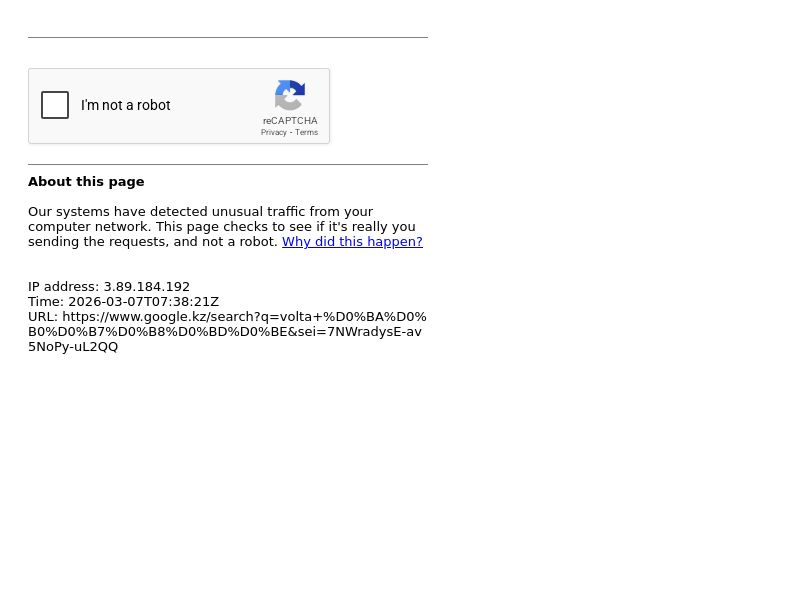Check the "I'm not a robot" checkbox
Screen dimensions: 800x600
coord(55,105)
